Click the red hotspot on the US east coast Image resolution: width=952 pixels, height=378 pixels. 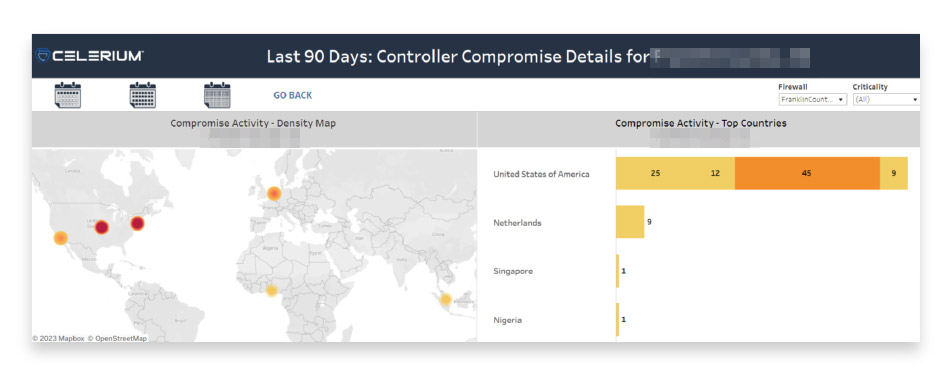[x=138, y=224]
